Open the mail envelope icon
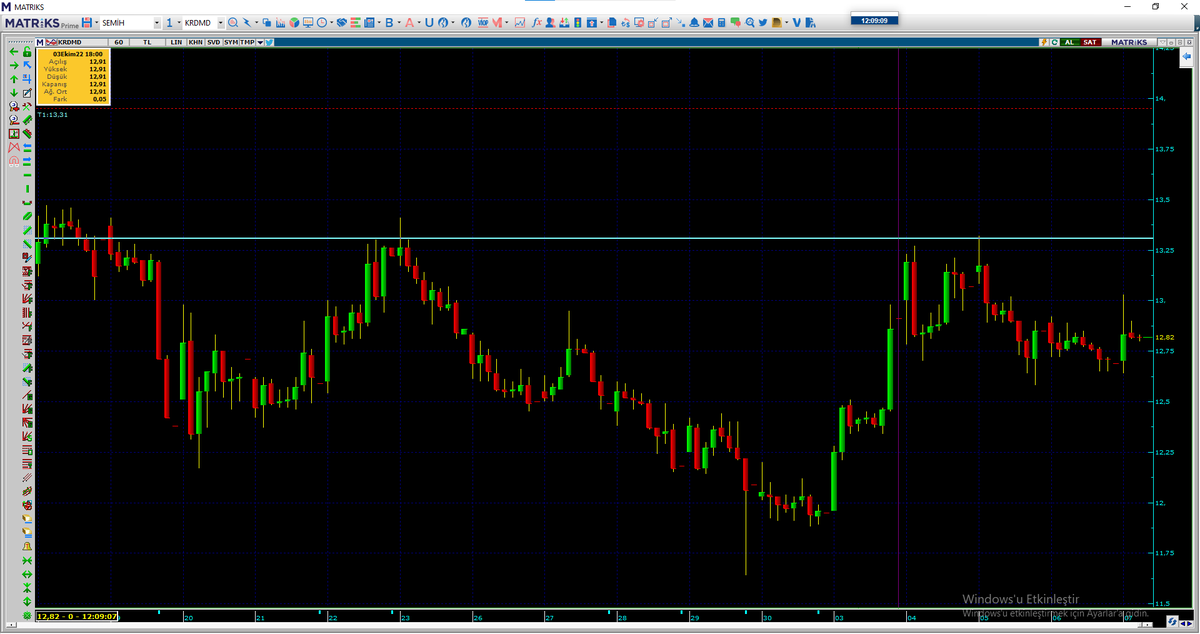The height and width of the screenshot is (634, 1200). (708, 22)
